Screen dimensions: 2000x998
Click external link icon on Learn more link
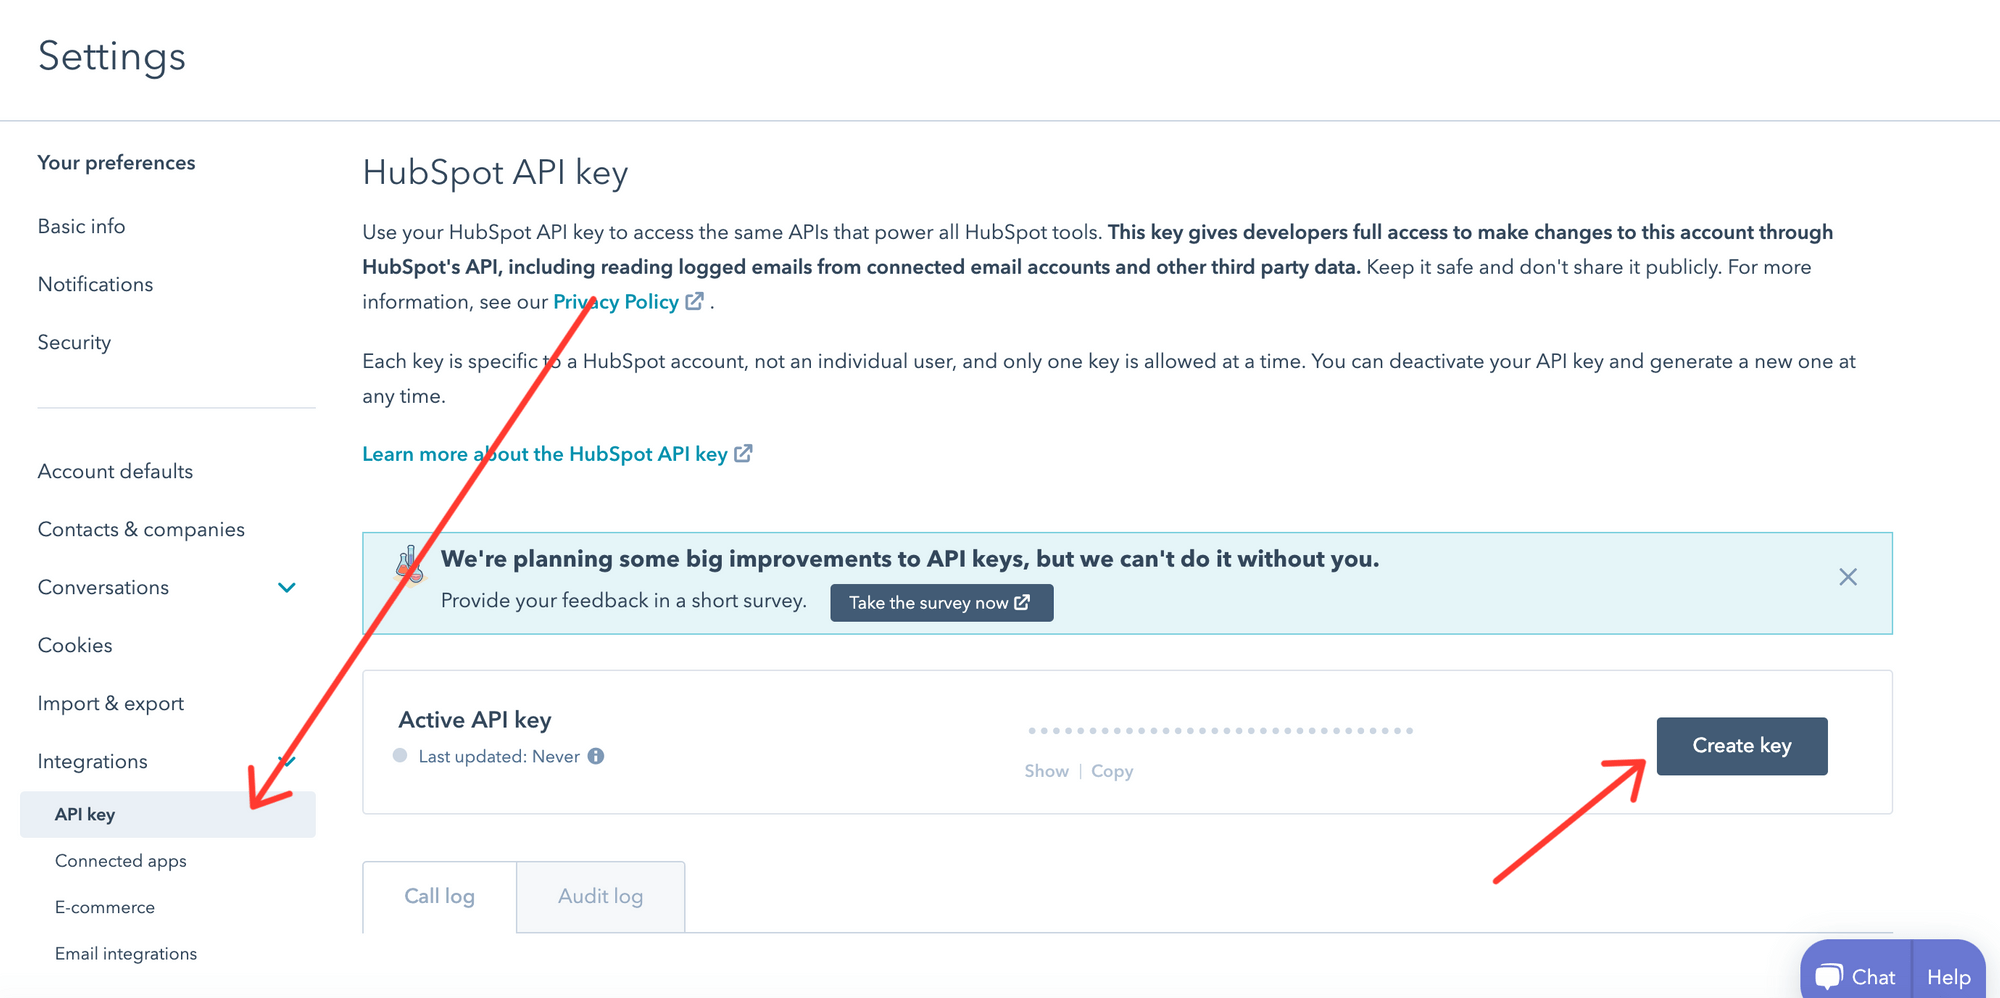[x=743, y=453]
